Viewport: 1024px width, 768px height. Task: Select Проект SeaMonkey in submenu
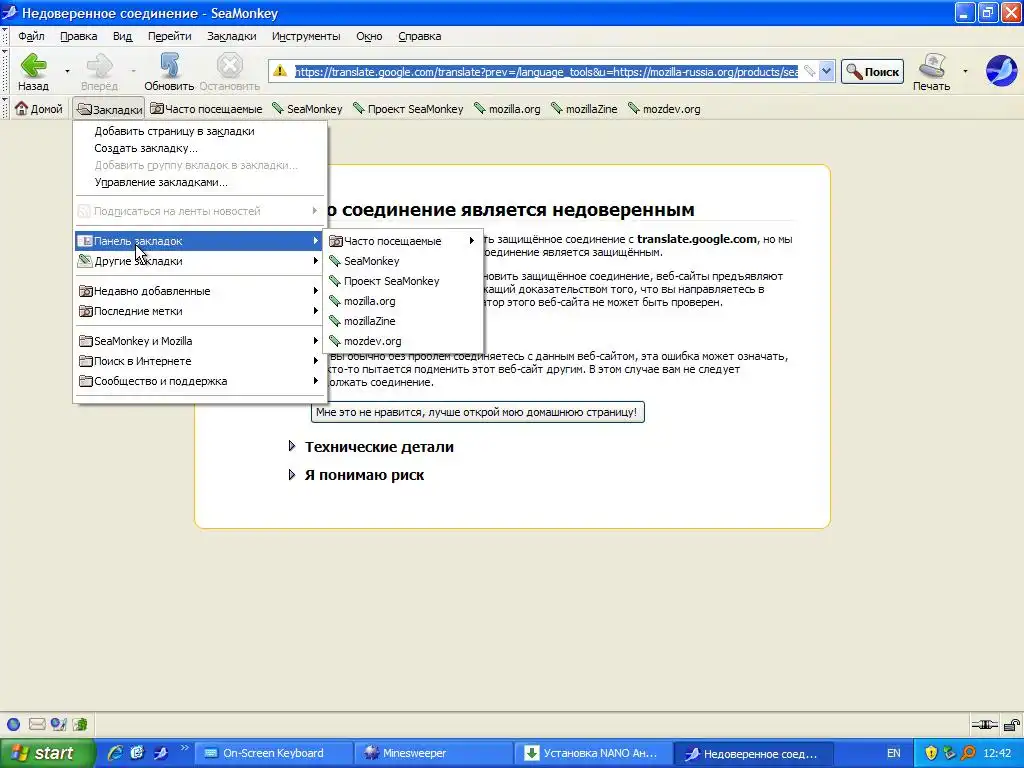pos(403,281)
